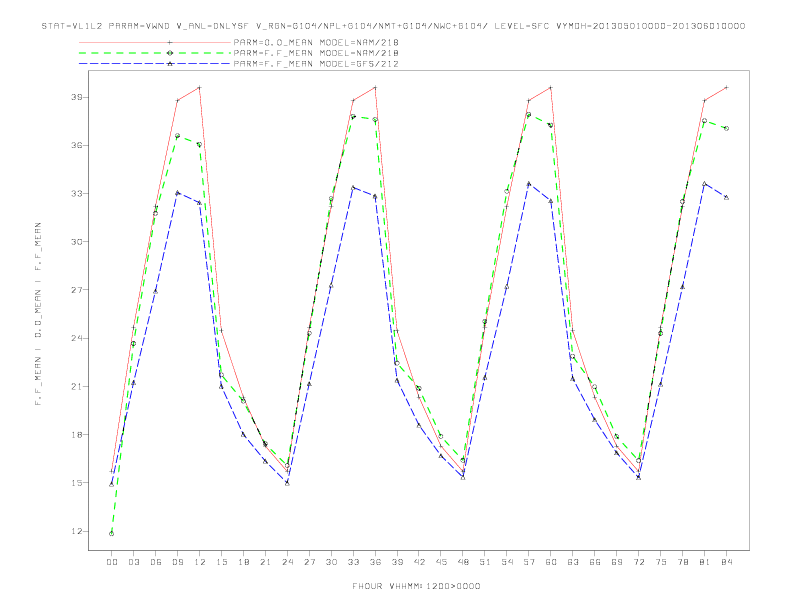
Task: Select legend entry PARM=F.F_MEAN MODEL=GFS/212
Action: pos(316,64)
